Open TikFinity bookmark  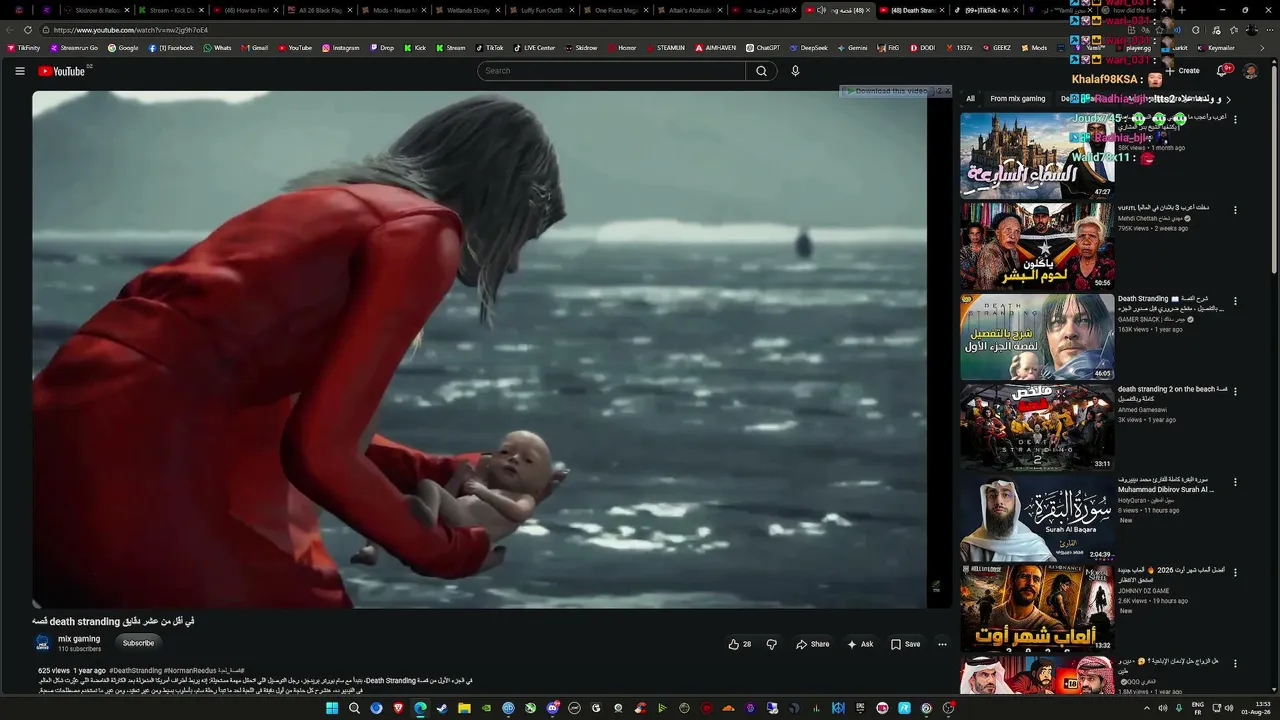pyautogui.click(x=23, y=48)
